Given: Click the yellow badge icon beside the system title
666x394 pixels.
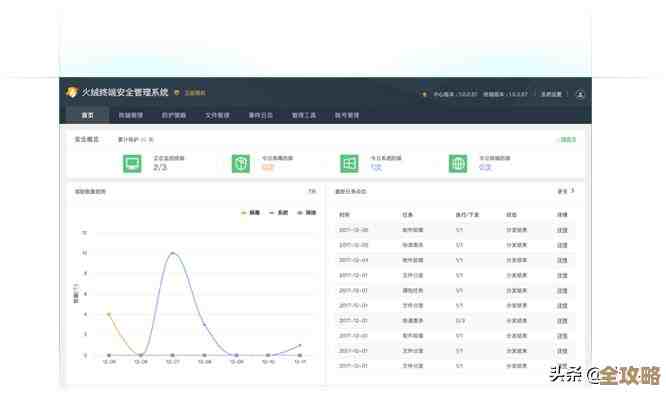Looking at the screenshot, I should 177,93.
